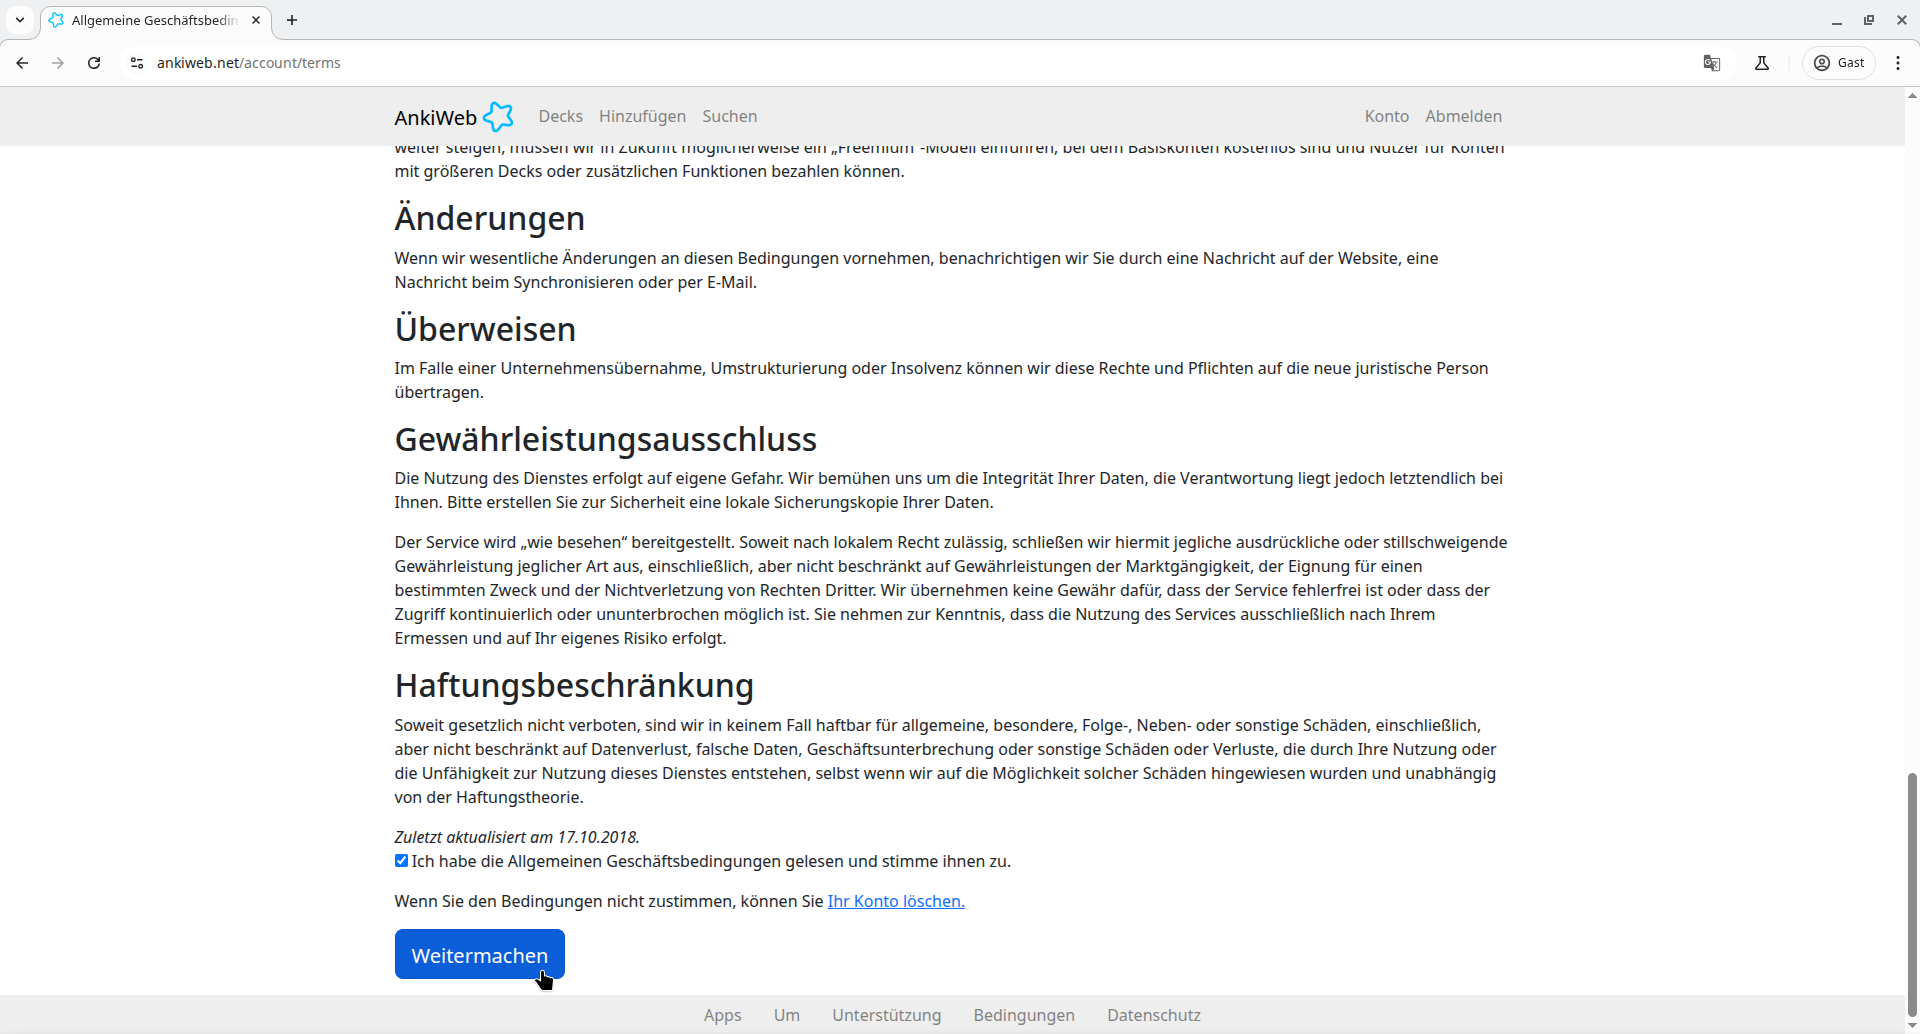Open the Decks menu item

click(x=560, y=117)
